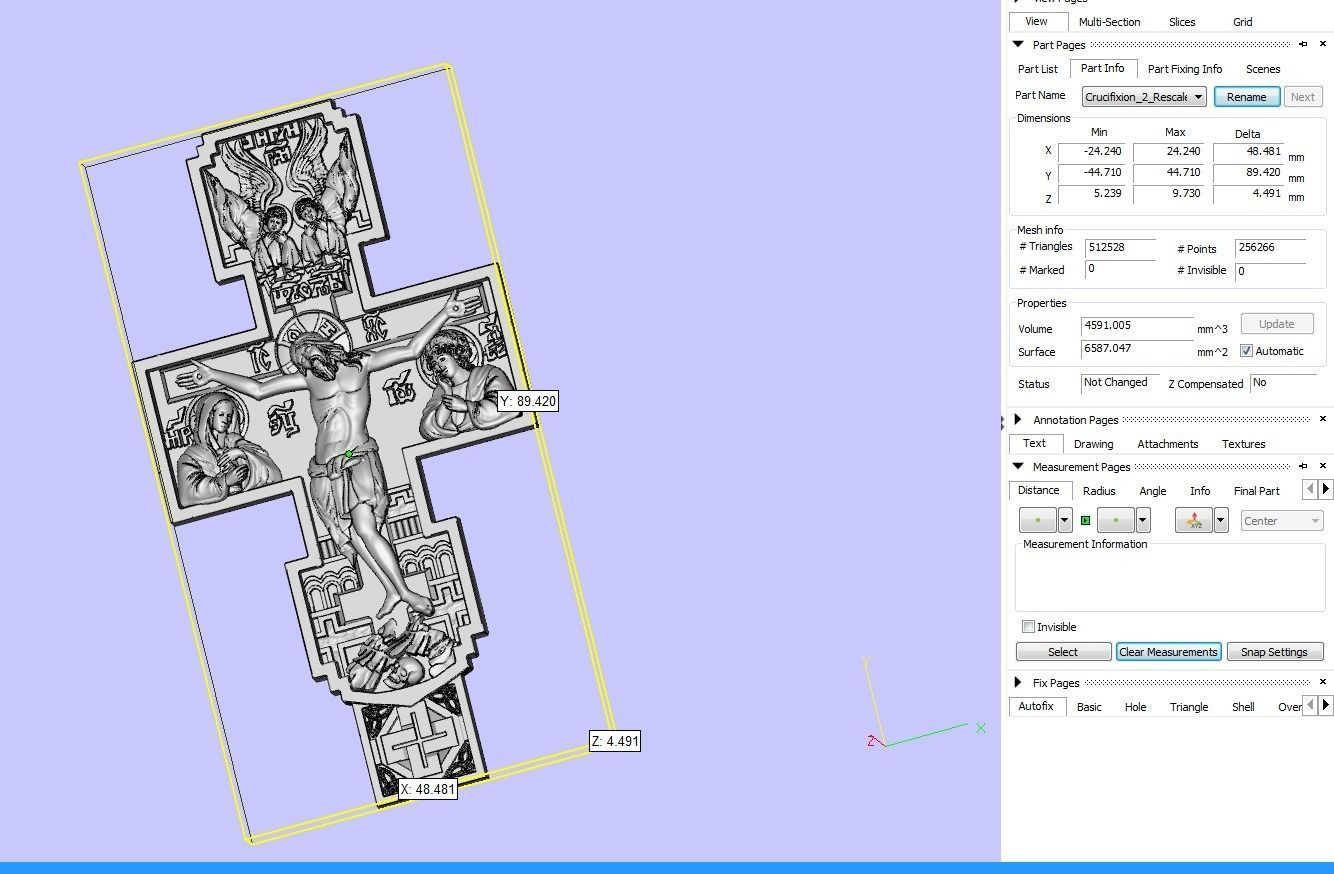Switch to the Drawing annotation tab
This screenshot has width=1334, height=874.
click(x=1093, y=444)
